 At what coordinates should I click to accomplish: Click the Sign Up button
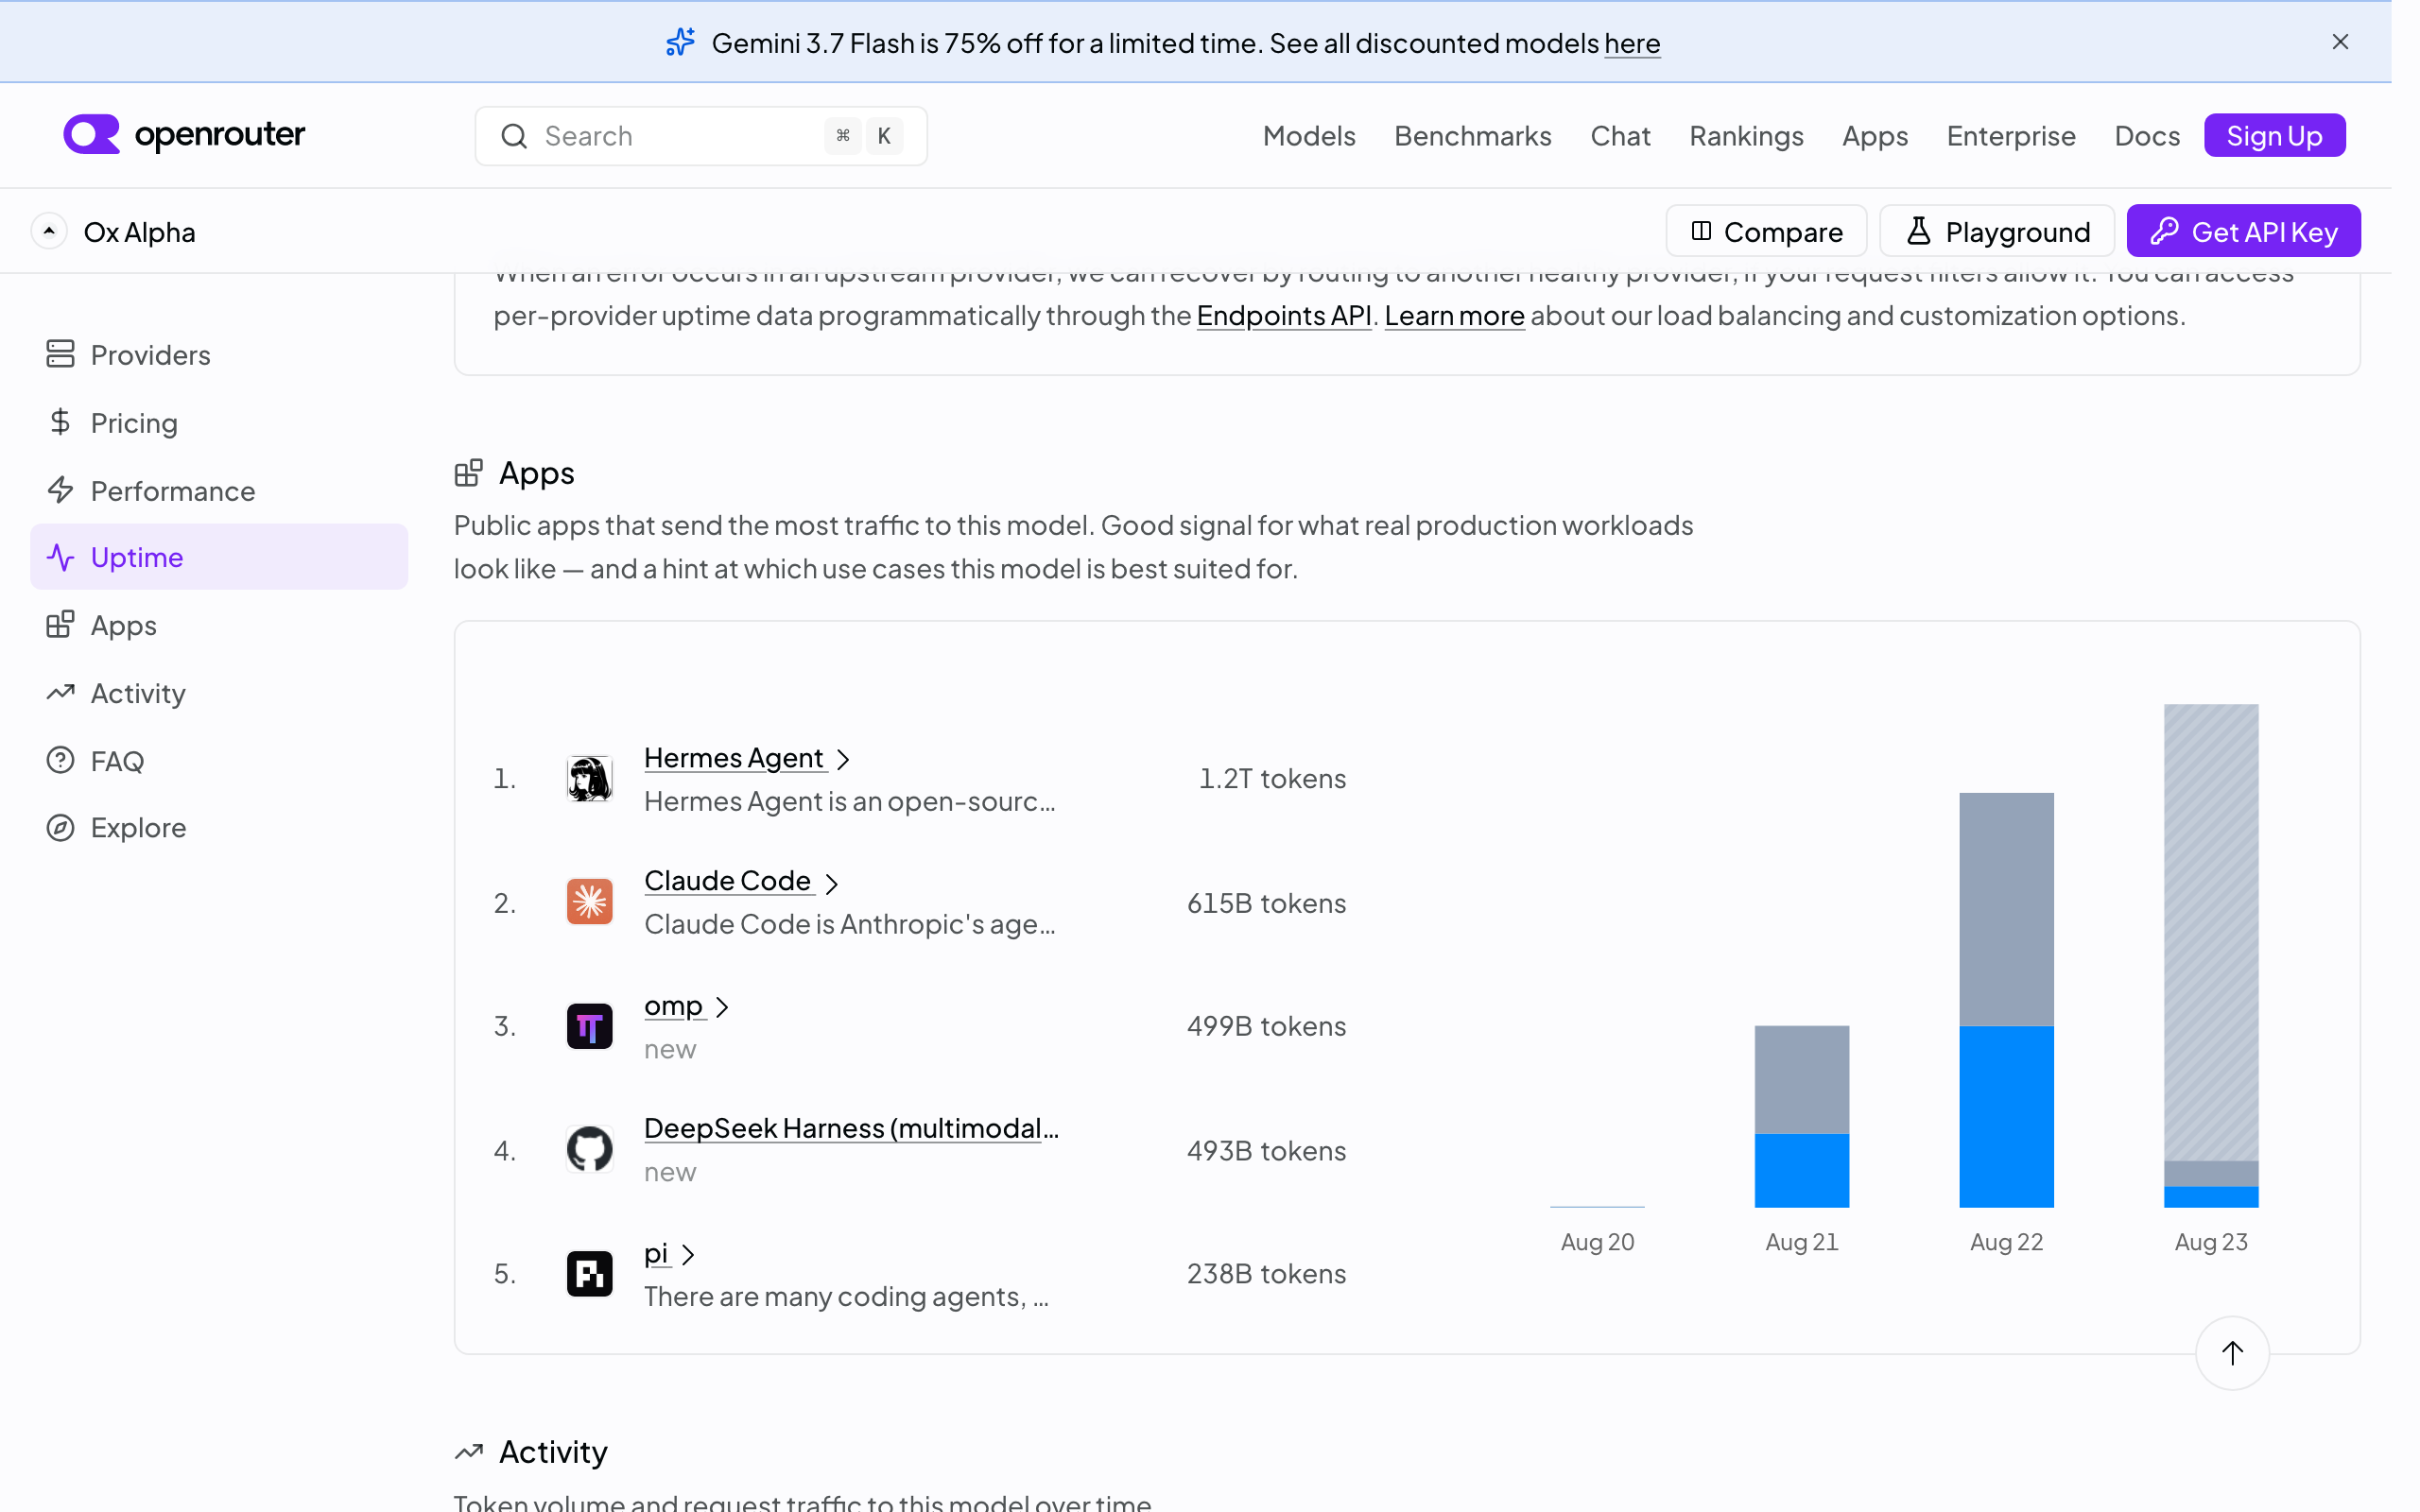pyautogui.click(x=2274, y=136)
